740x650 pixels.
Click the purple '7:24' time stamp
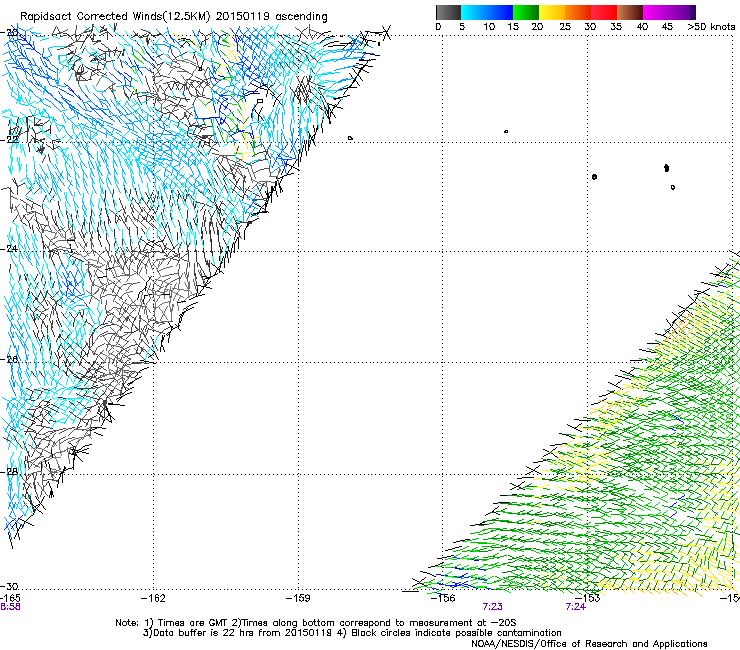tap(575, 607)
